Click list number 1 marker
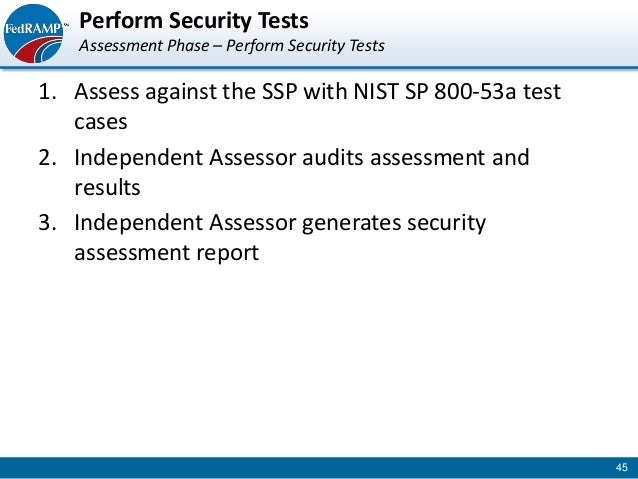The width and height of the screenshot is (638, 479). tap(47, 92)
